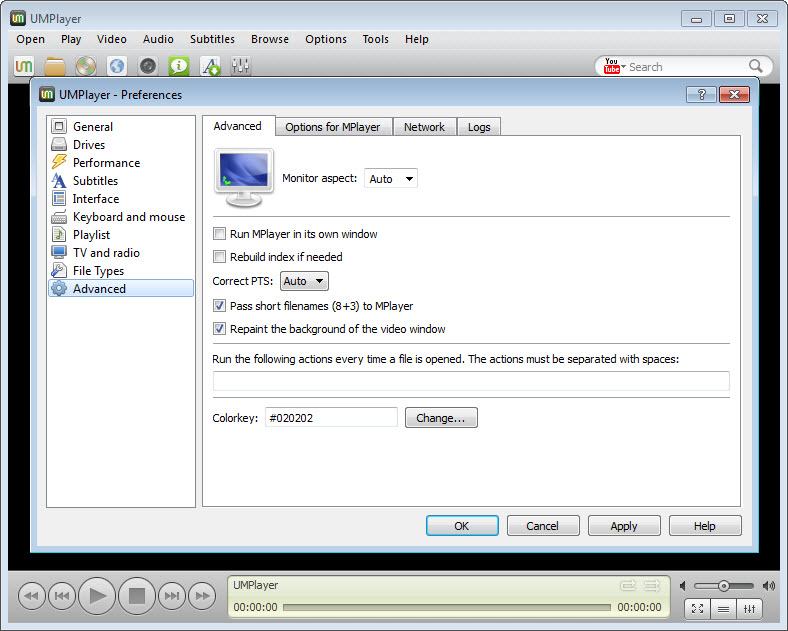Uncheck Repaint the background of video window
This screenshot has width=788, height=631.
pyautogui.click(x=220, y=329)
